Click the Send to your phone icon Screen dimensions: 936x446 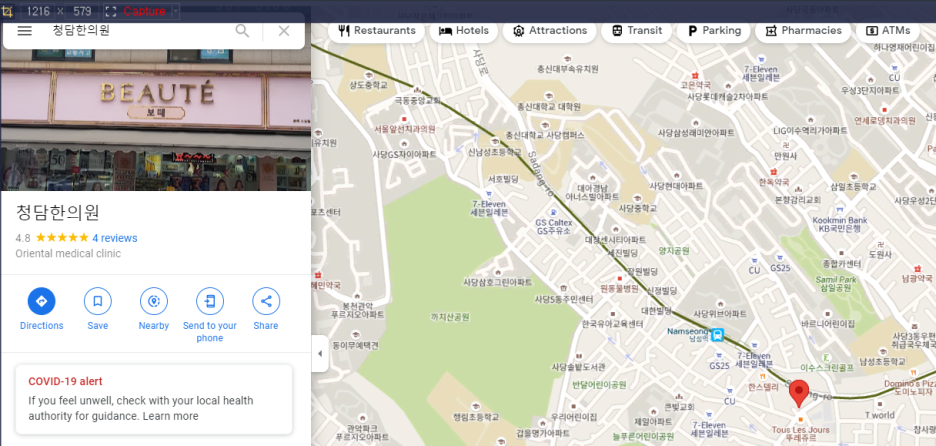click(210, 301)
